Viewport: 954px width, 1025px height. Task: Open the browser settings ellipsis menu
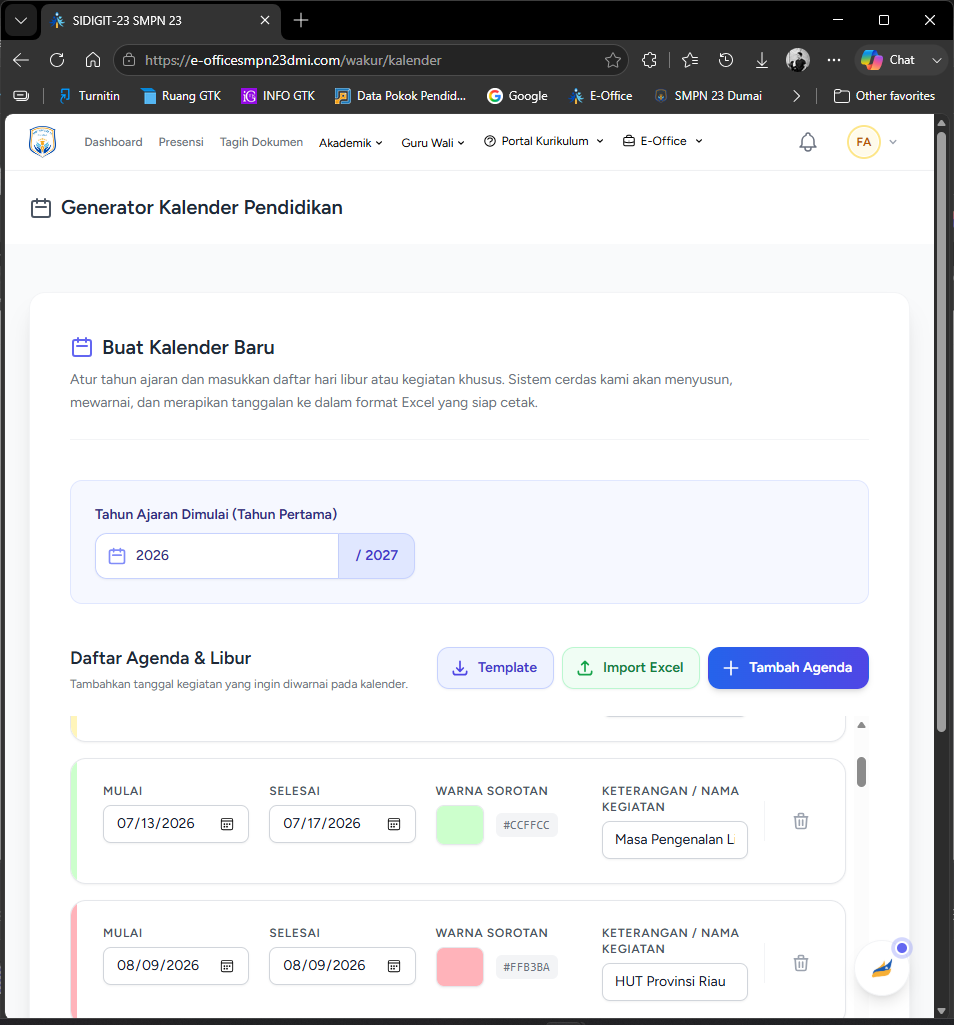click(x=834, y=60)
